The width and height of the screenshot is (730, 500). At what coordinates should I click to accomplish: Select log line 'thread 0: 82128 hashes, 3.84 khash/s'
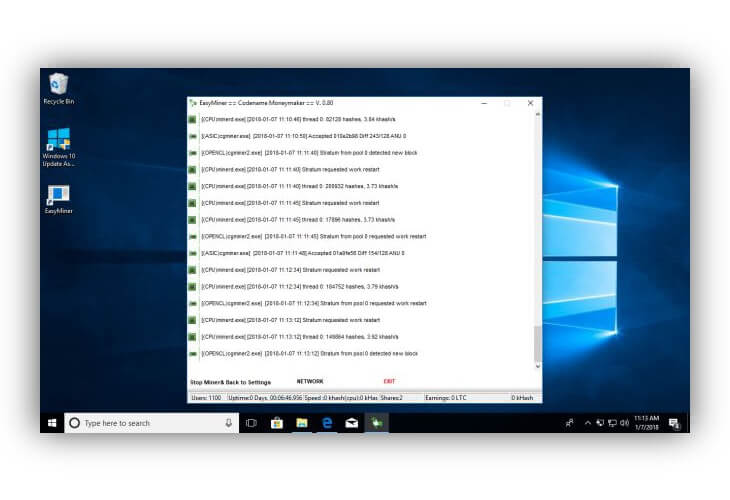(x=298, y=120)
